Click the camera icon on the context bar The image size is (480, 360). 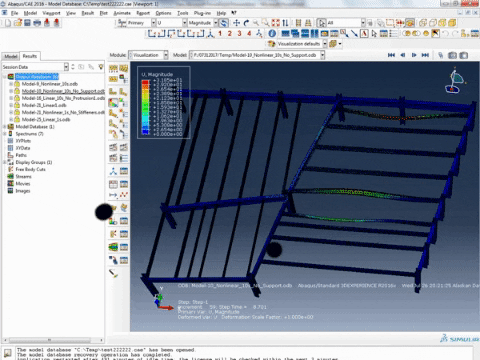pos(452,55)
